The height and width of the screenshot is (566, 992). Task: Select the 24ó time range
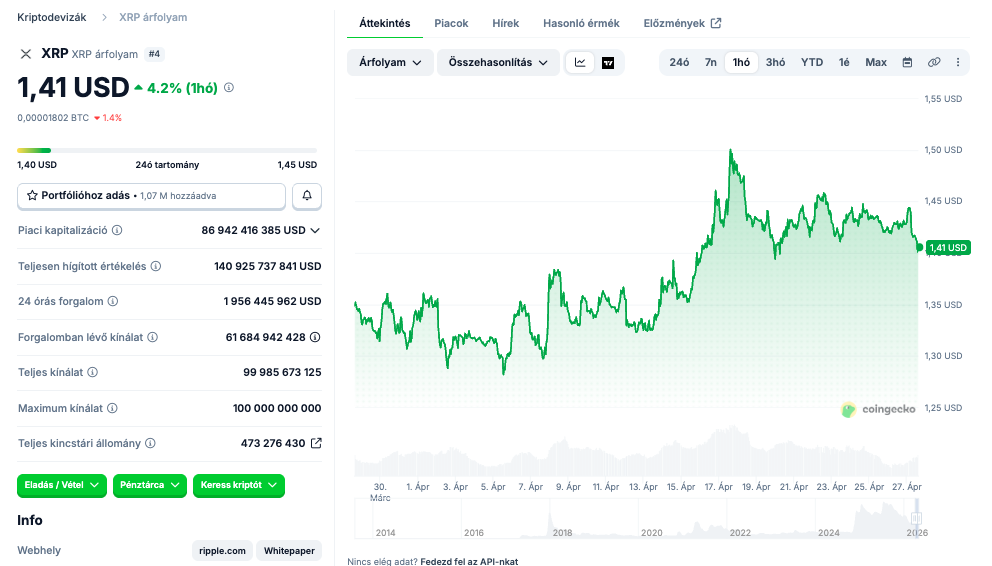pyautogui.click(x=679, y=62)
